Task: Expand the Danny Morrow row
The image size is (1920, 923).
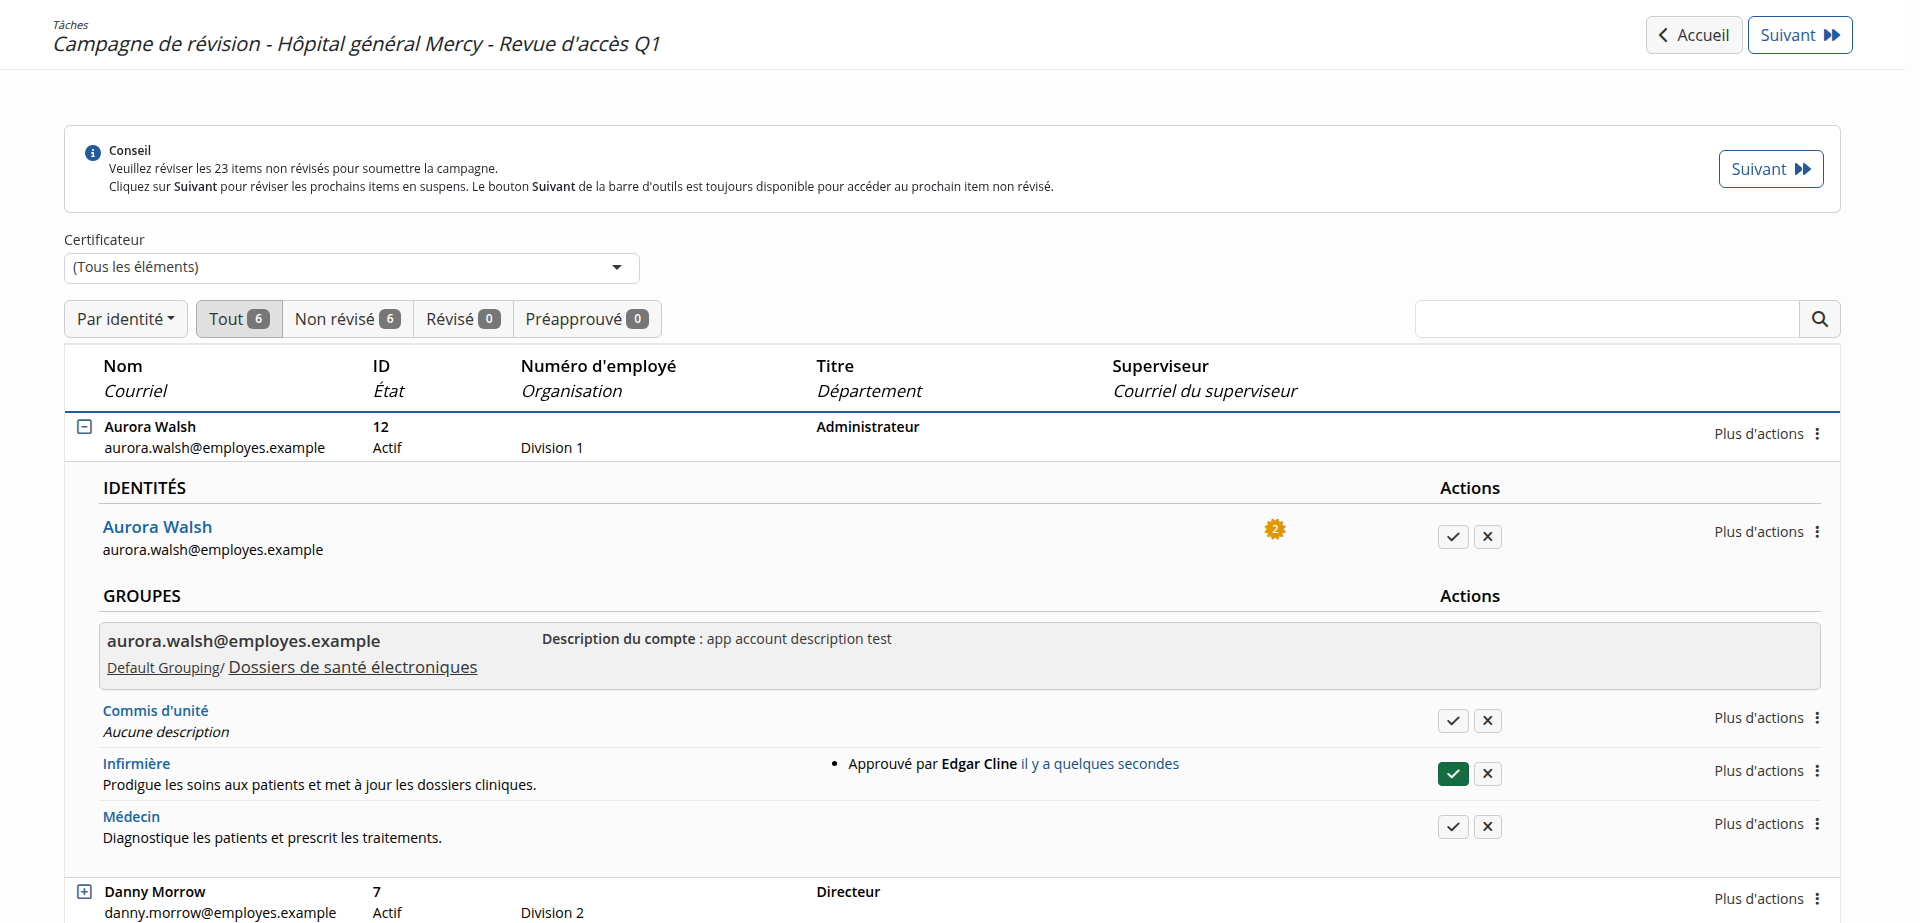Action: (x=84, y=892)
